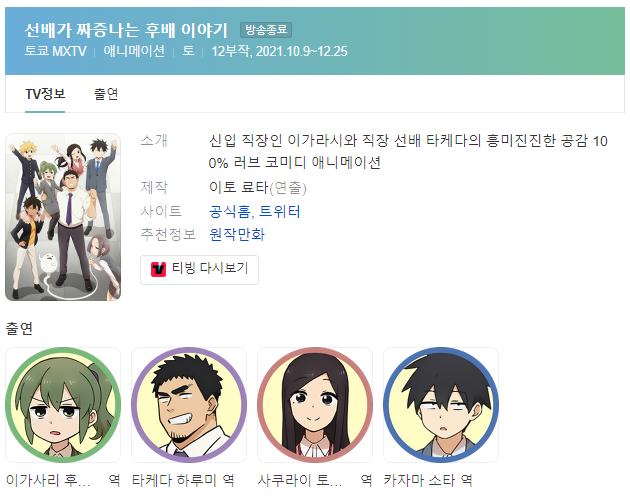Screen dimensions: 630x500
Task: Click the title 선배가 짜증나는 후배 이야기
Action: pyautogui.click(x=126, y=30)
